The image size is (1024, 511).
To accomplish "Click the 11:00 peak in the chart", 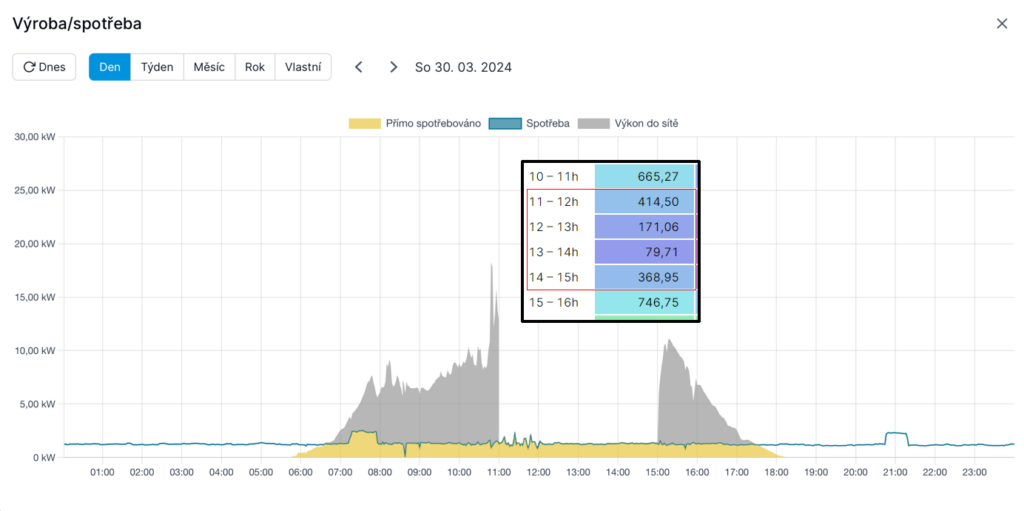I will coord(491,268).
